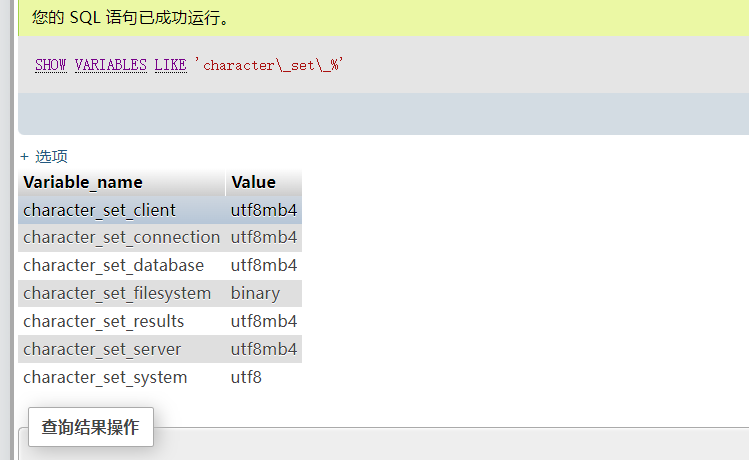Click the LIKE keyword link in query
Screen dimensions: 749x460
point(170,65)
